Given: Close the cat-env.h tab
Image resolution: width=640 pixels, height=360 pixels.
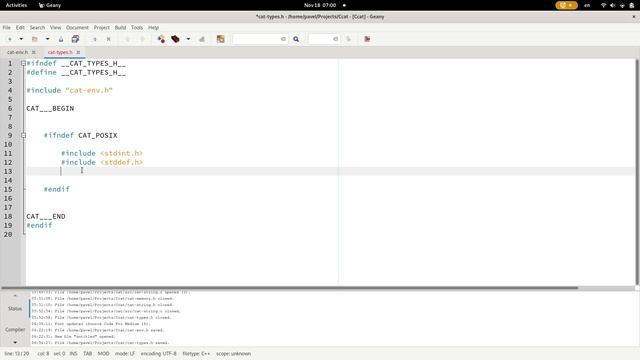Looking at the screenshot, I should [x=34, y=52].
